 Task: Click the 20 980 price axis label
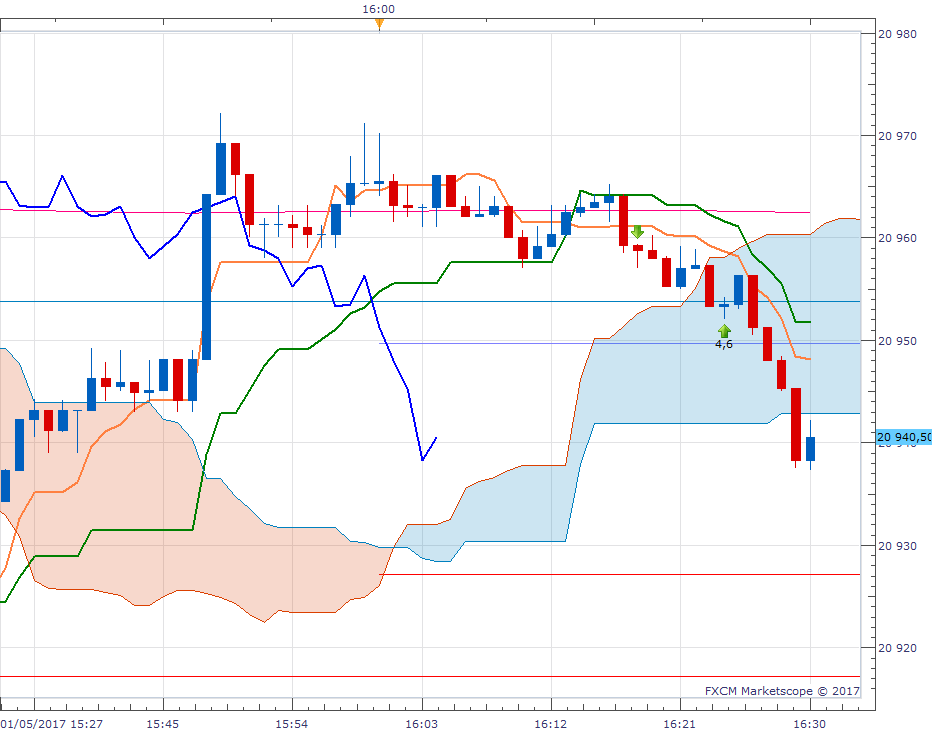(897, 35)
